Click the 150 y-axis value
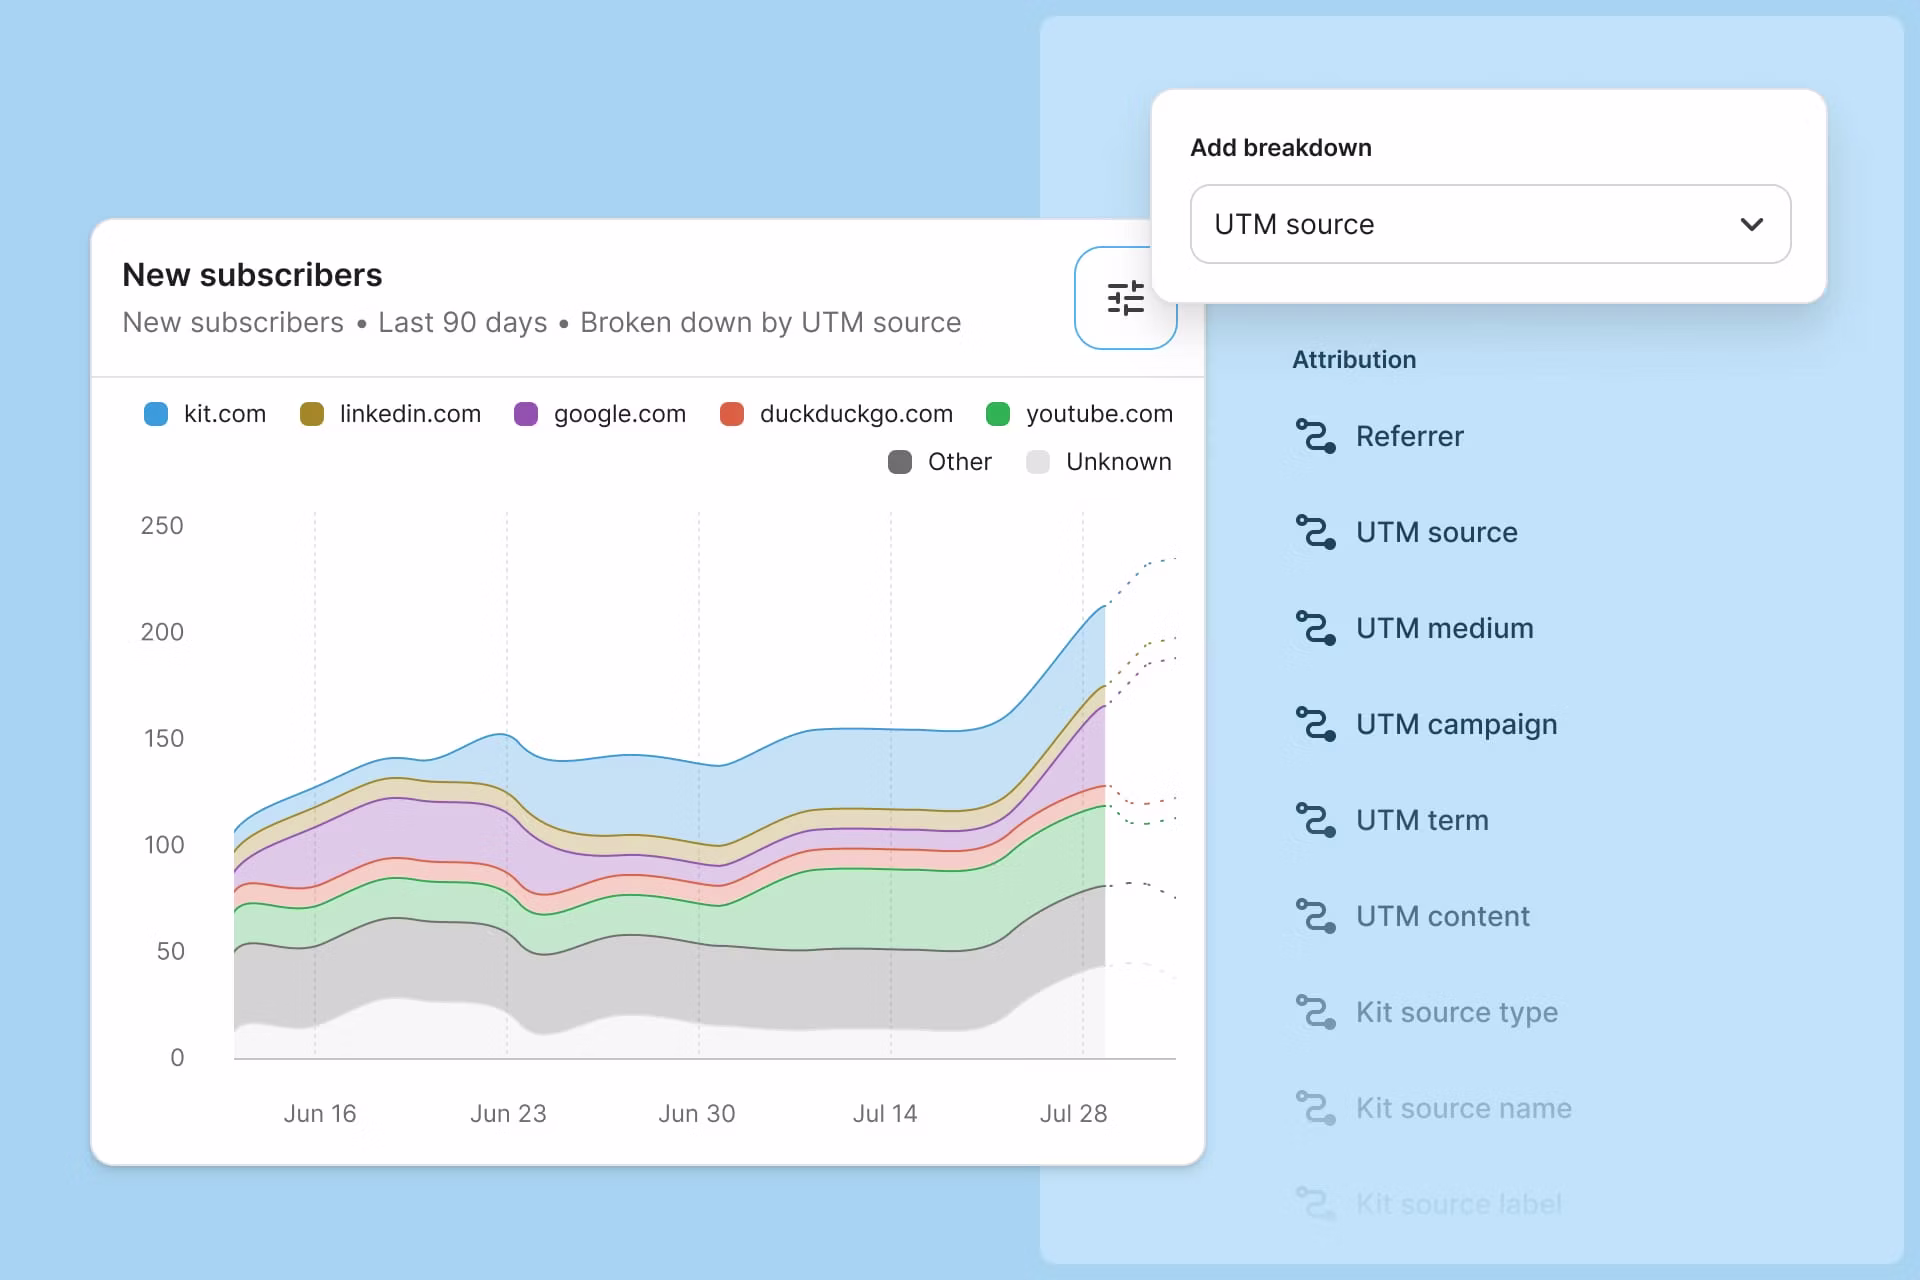This screenshot has width=1920, height=1280. click(x=164, y=739)
